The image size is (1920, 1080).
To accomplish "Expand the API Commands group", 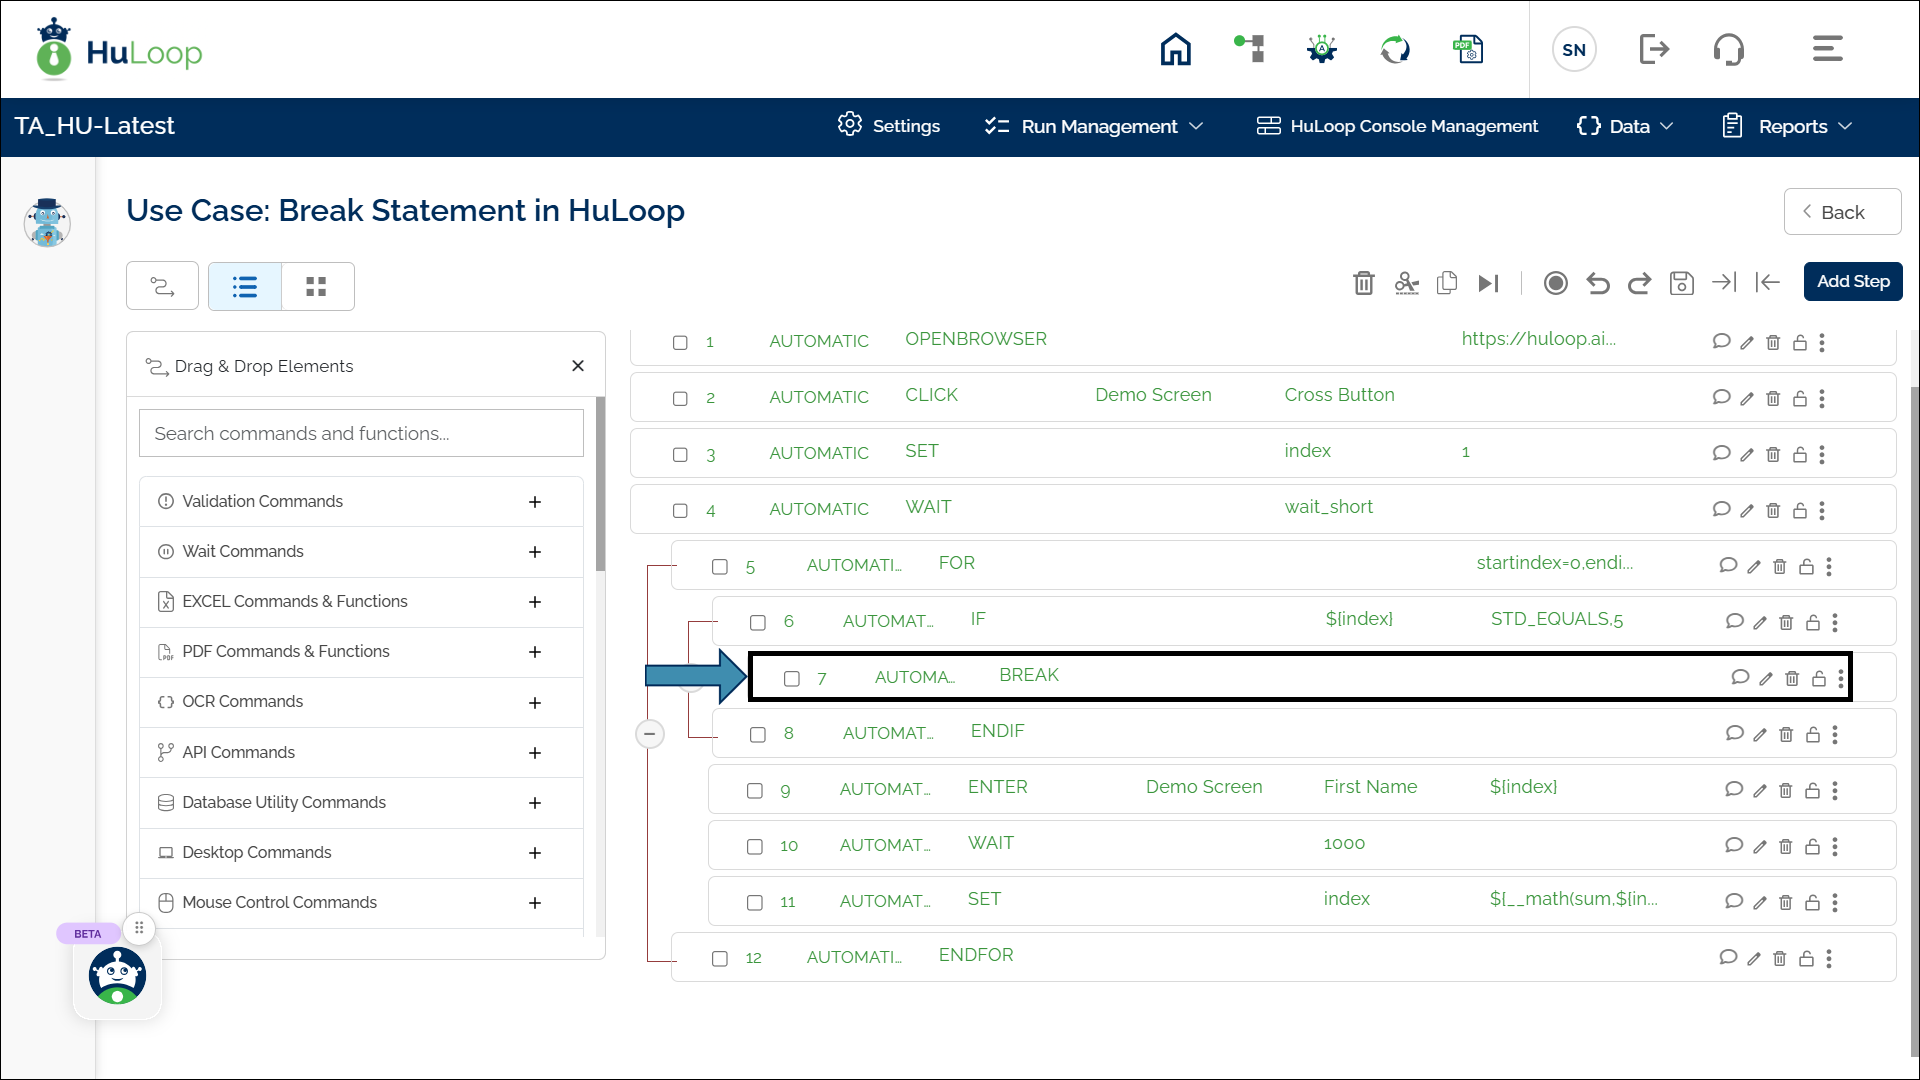I will [534, 753].
